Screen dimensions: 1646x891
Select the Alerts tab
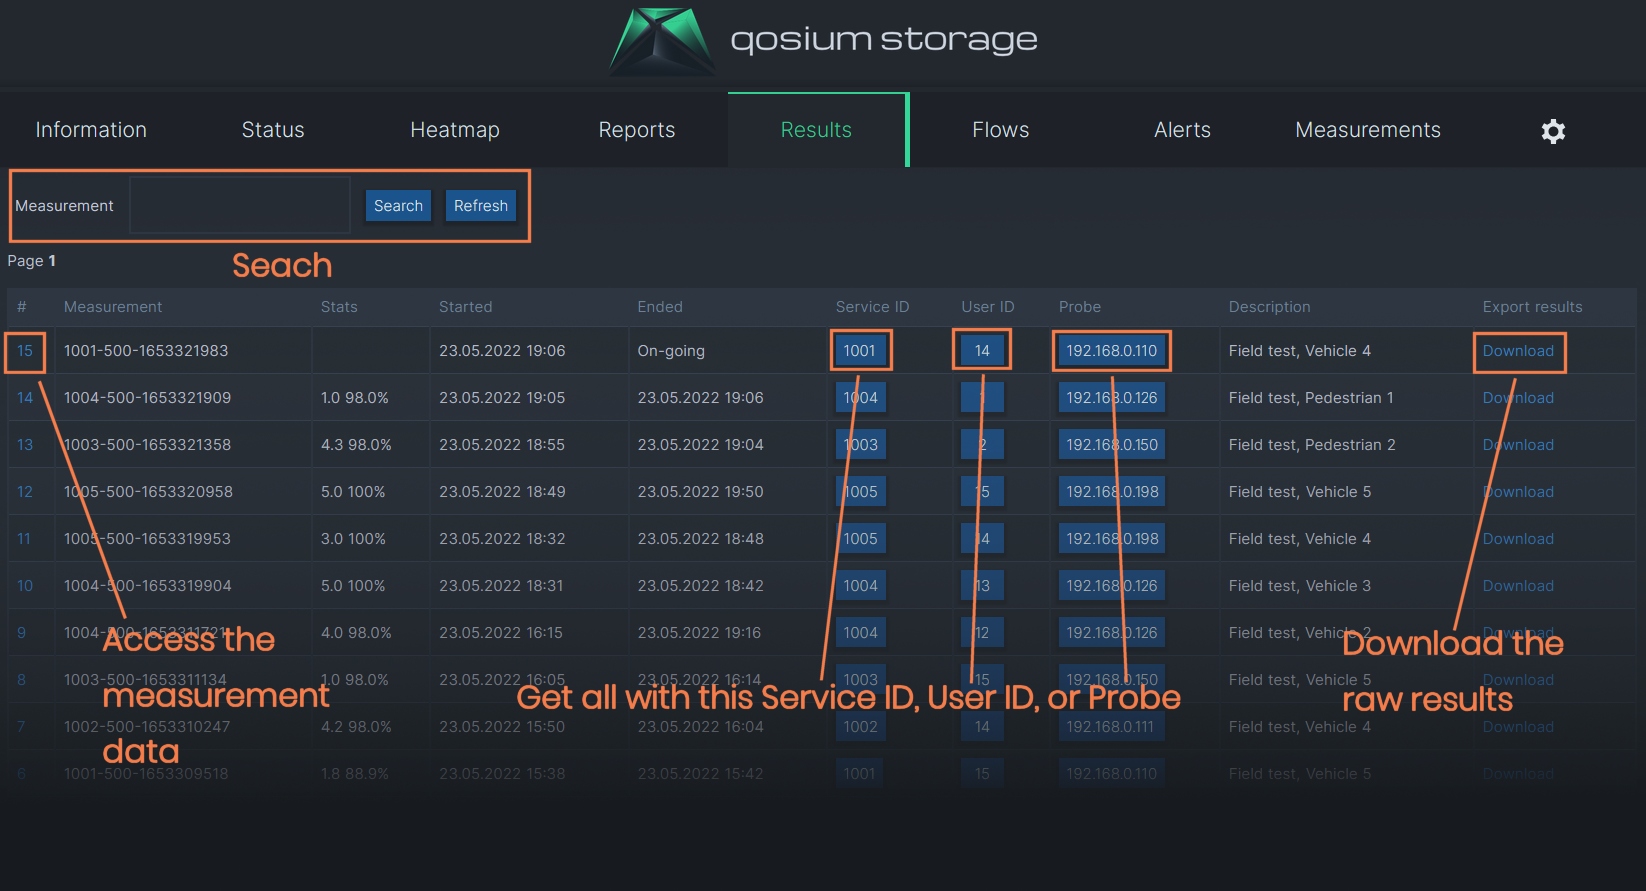click(1182, 130)
